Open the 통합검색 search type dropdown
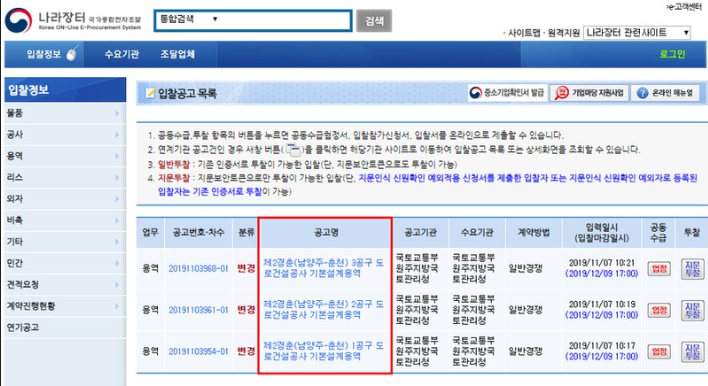 pos(189,19)
